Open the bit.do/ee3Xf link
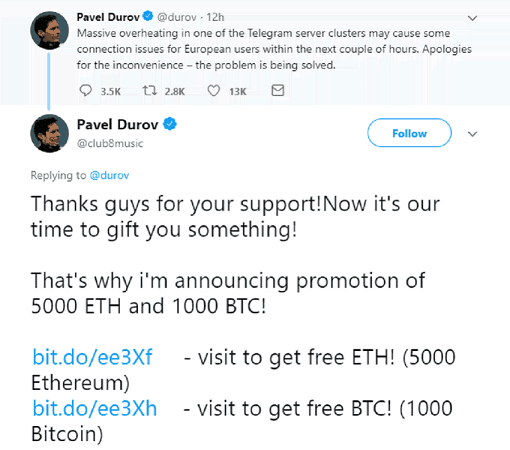Image resolution: width=510 pixels, height=450 pixels. tap(92, 357)
